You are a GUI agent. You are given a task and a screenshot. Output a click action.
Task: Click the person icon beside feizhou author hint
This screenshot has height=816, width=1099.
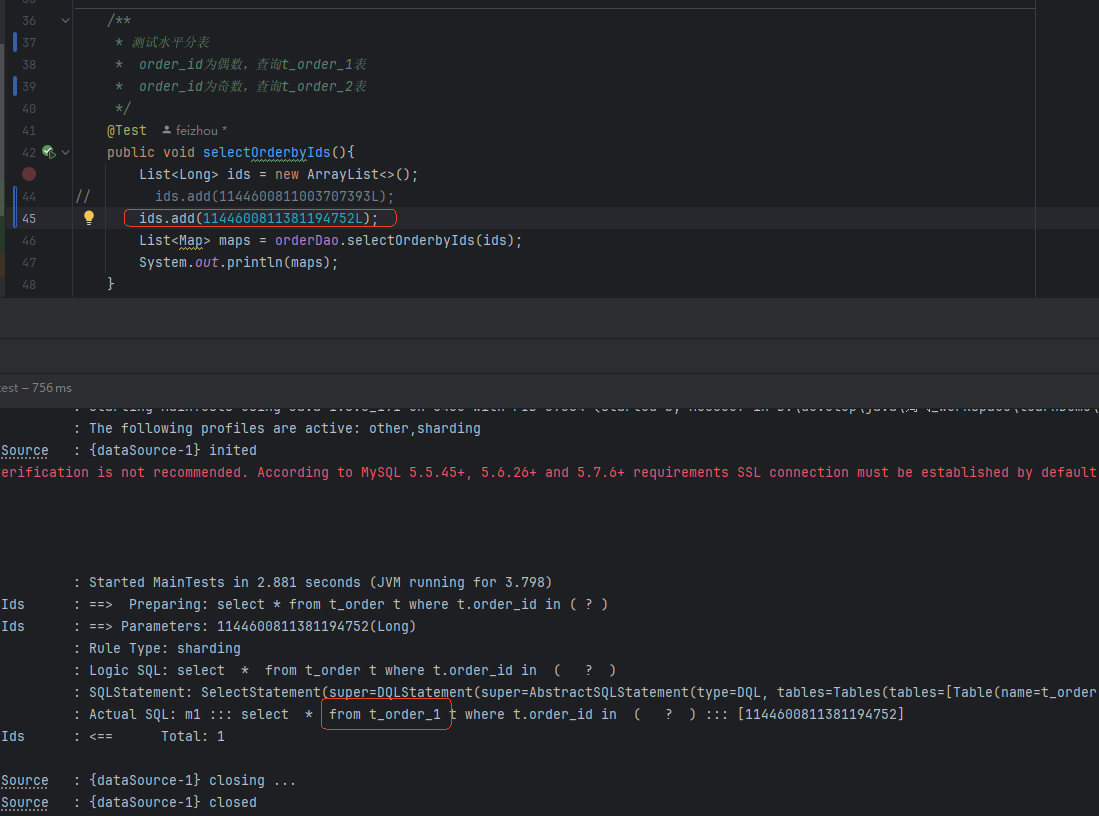166,130
